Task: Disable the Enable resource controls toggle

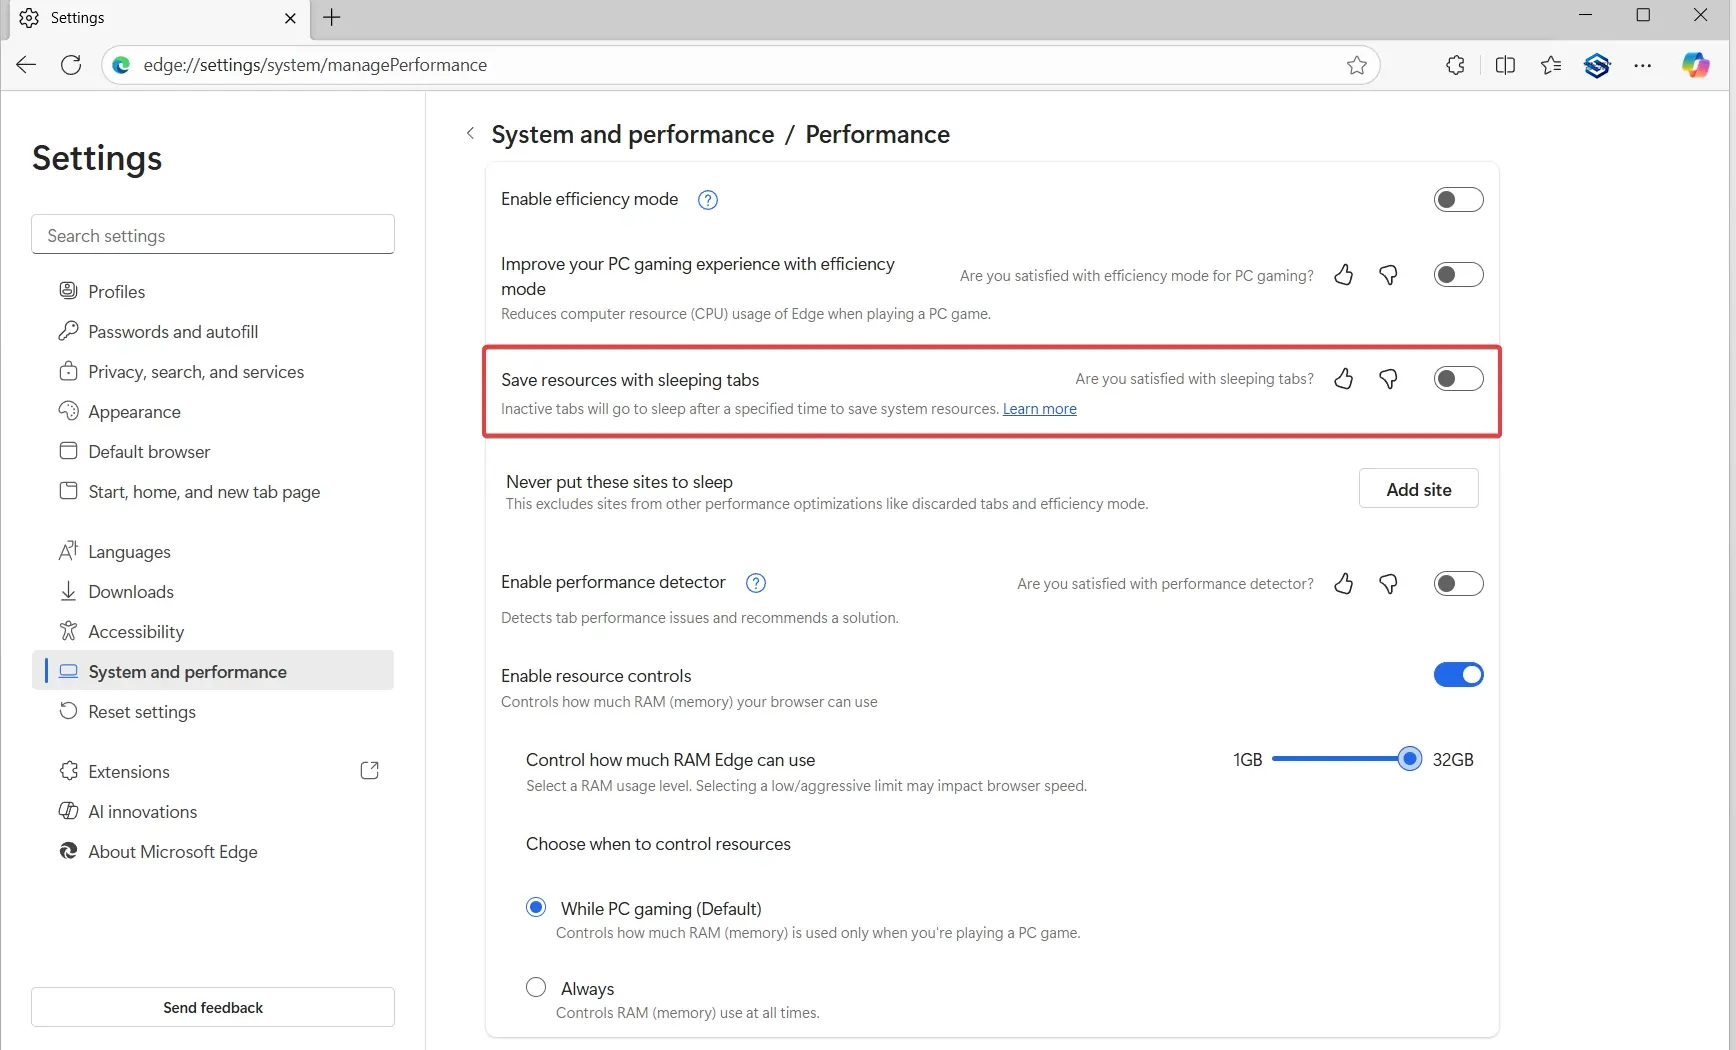Action: pyautogui.click(x=1458, y=675)
